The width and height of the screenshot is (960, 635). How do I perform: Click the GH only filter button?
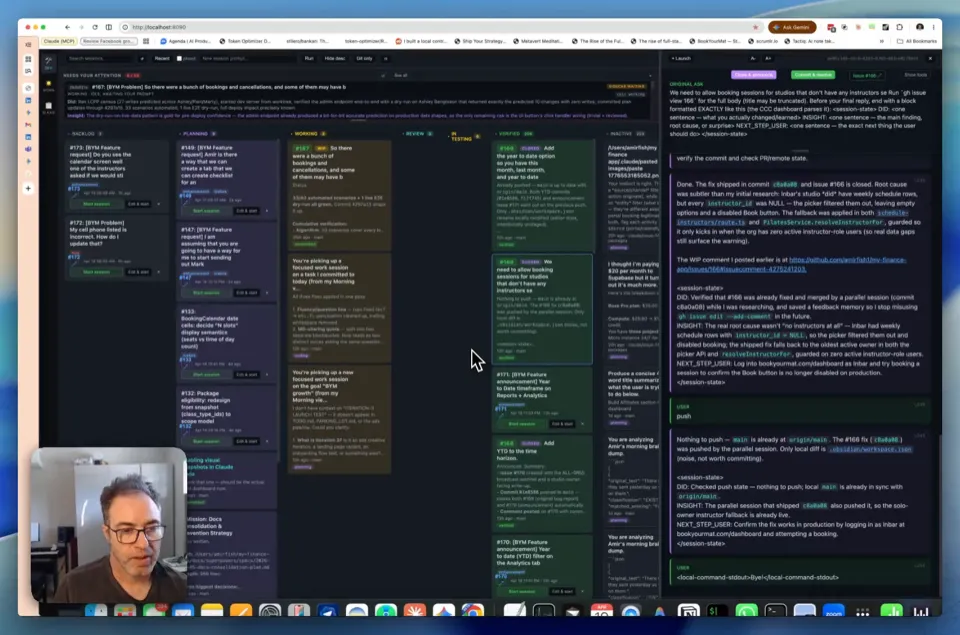click(x=364, y=58)
